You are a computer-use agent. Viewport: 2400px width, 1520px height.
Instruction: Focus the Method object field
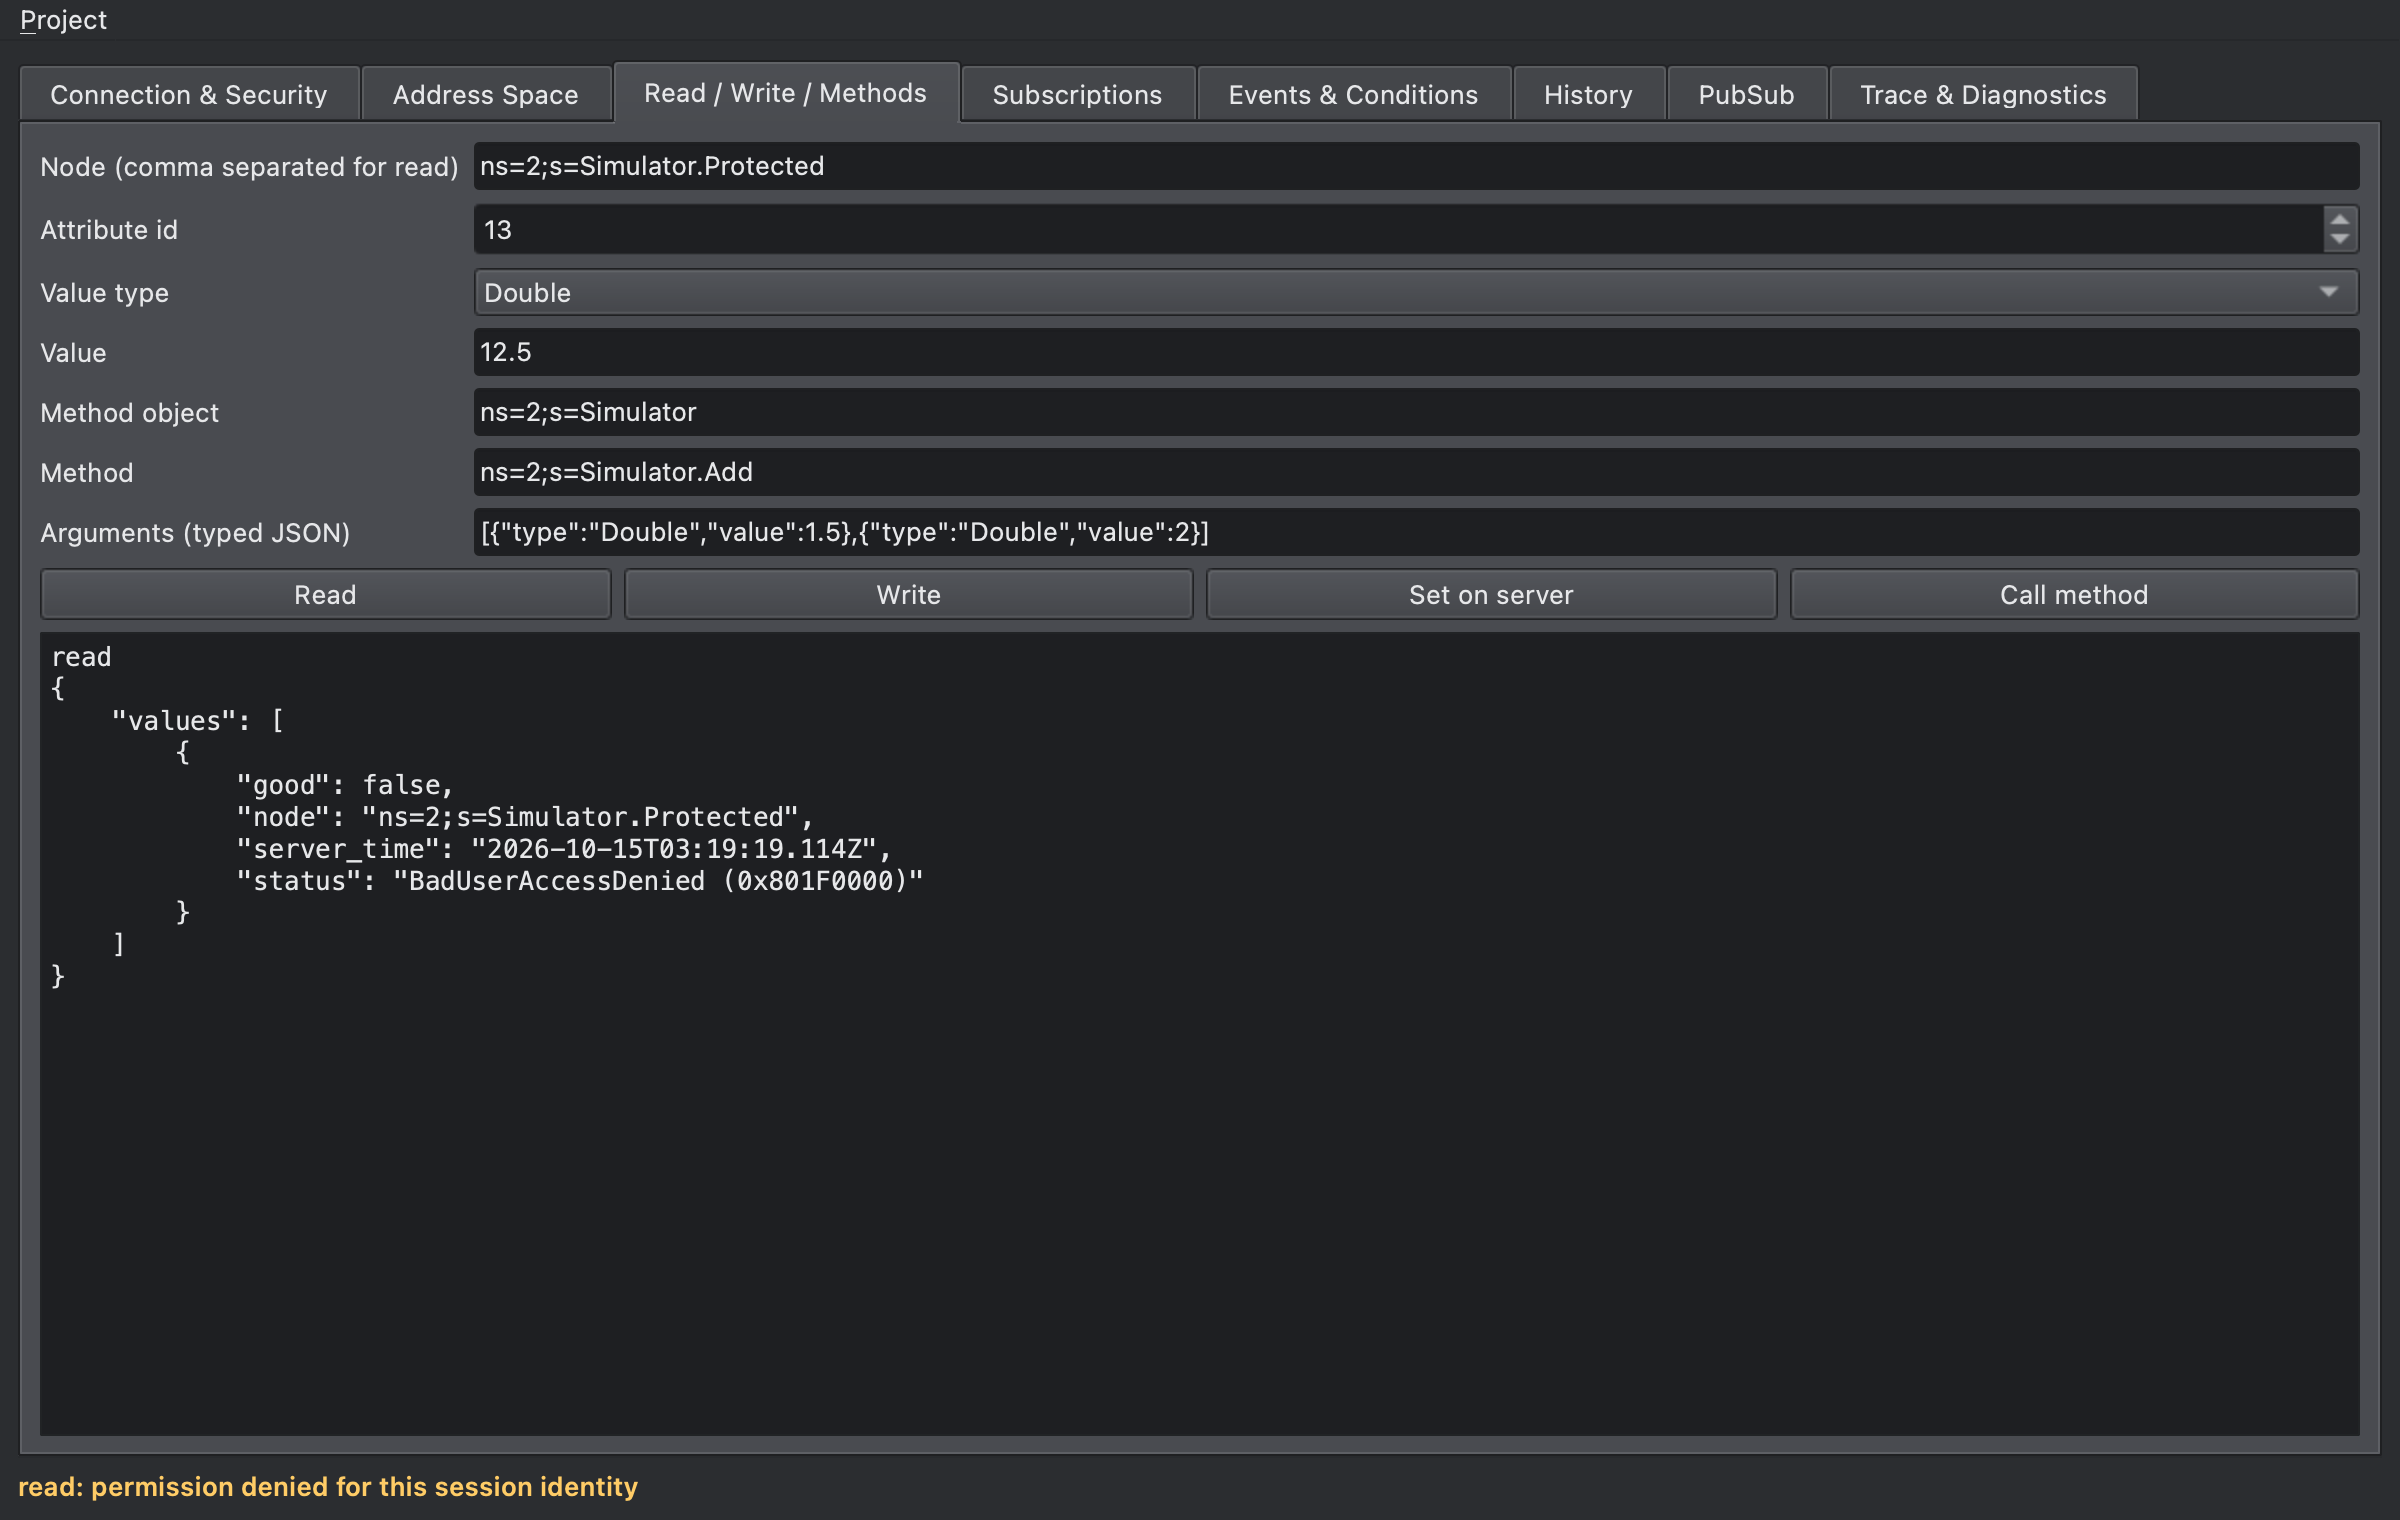click(1416, 412)
